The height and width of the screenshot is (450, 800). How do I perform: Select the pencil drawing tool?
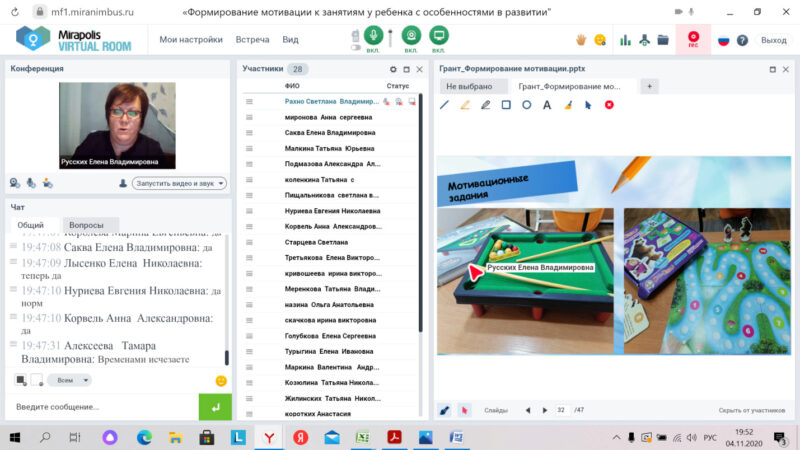(485, 105)
